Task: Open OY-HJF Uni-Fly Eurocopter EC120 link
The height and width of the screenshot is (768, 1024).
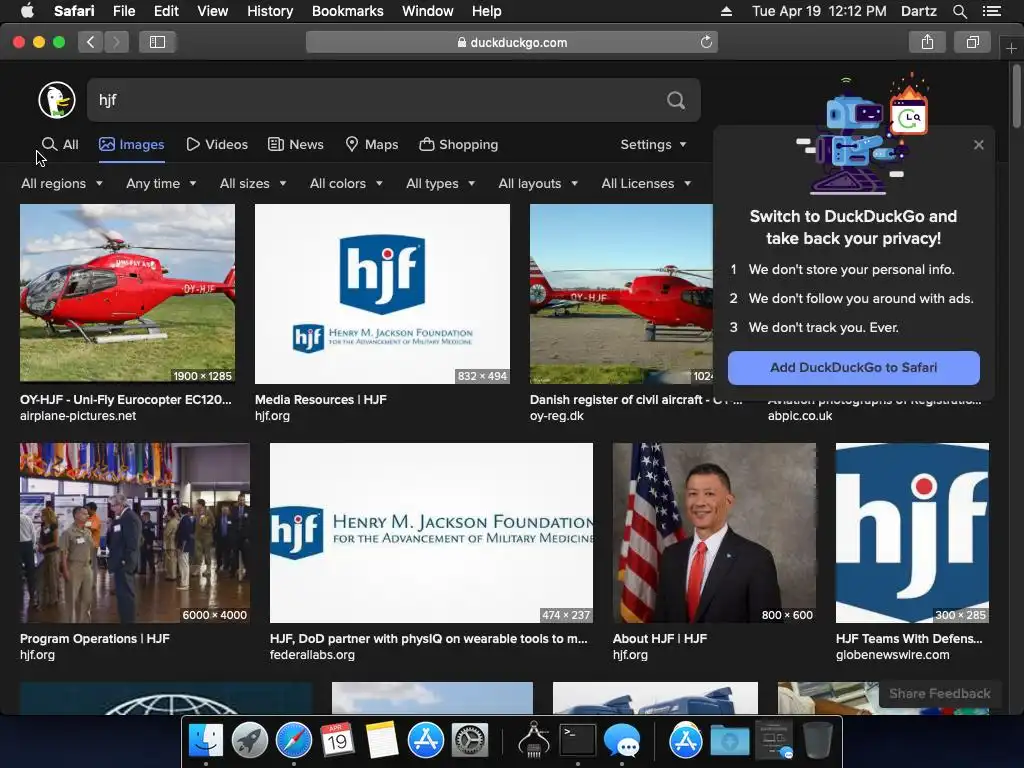Action: click(125, 400)
